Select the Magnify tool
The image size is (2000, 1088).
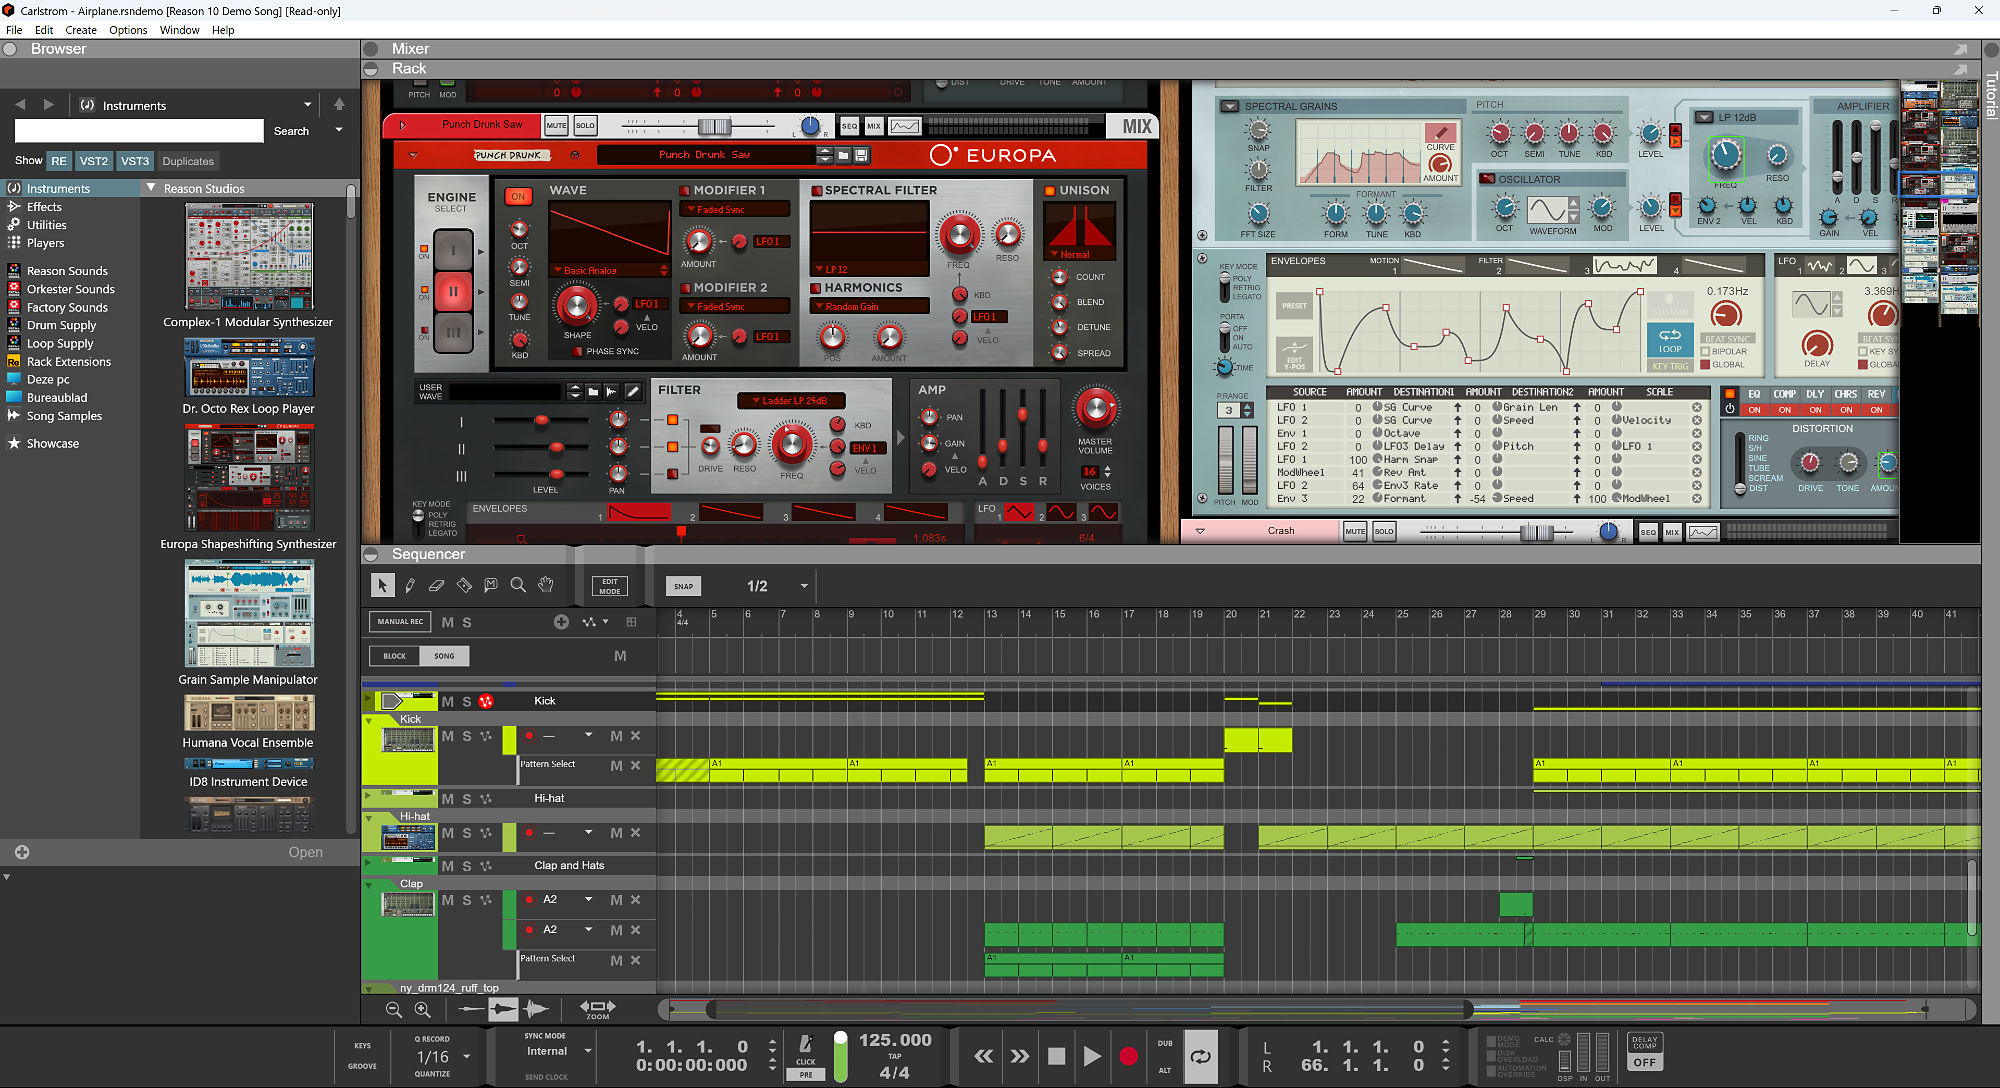click(x=518, y=585)
